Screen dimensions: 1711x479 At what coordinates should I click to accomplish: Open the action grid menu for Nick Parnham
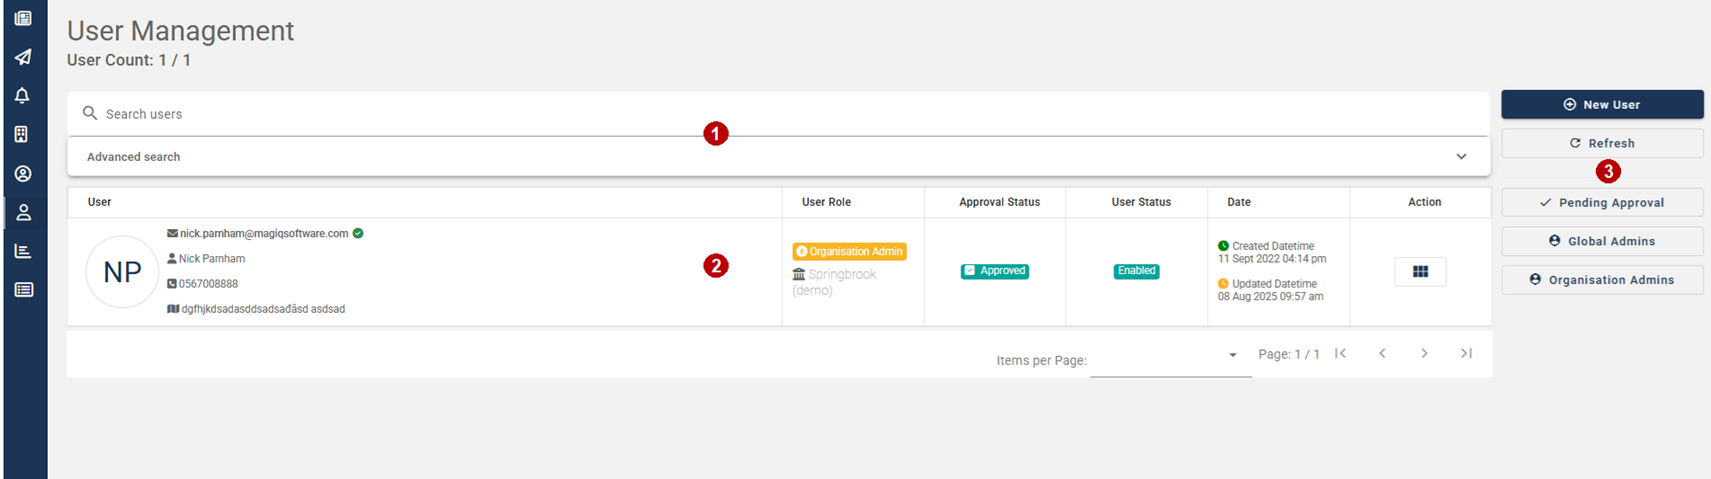1420,271
